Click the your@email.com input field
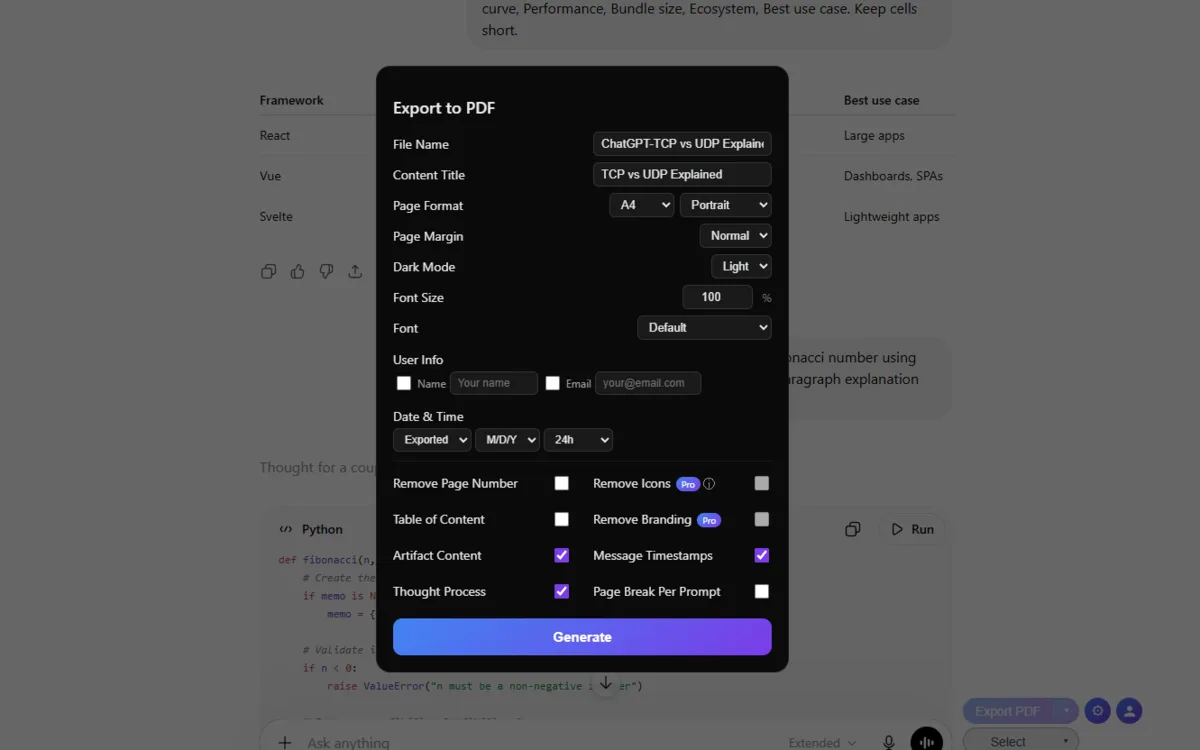The image size is (1200, 750). point(648,383)
